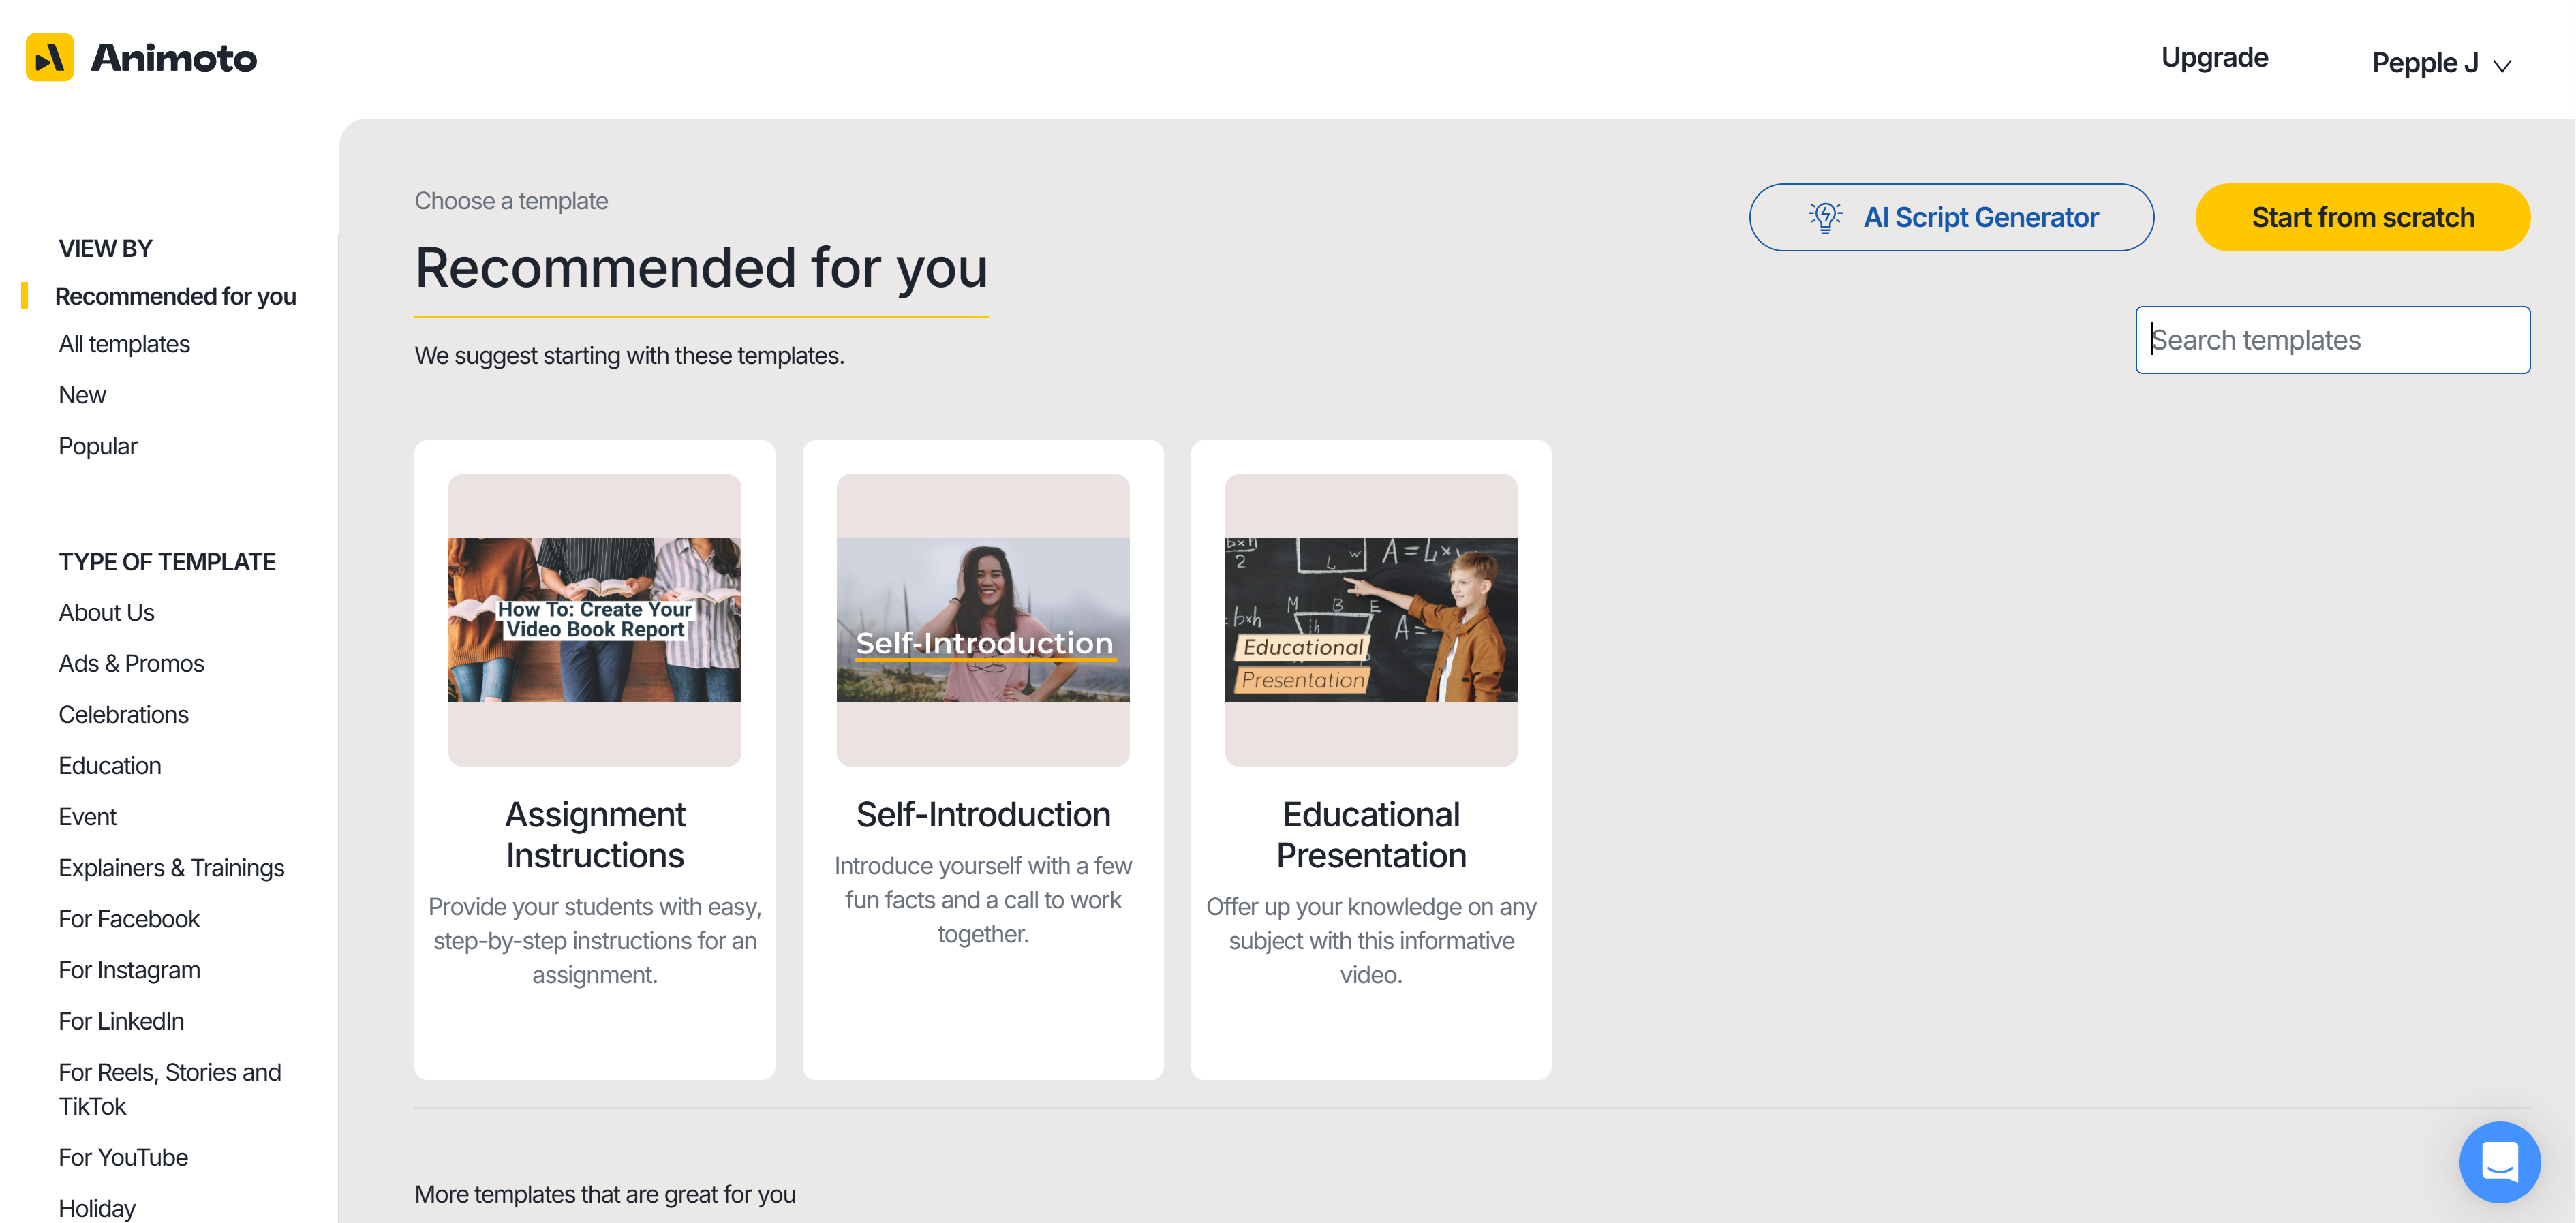Show Popular templates
The width and height of the screenshot is (2576, 1223).
pyautogui.click(x=98, y=446)
